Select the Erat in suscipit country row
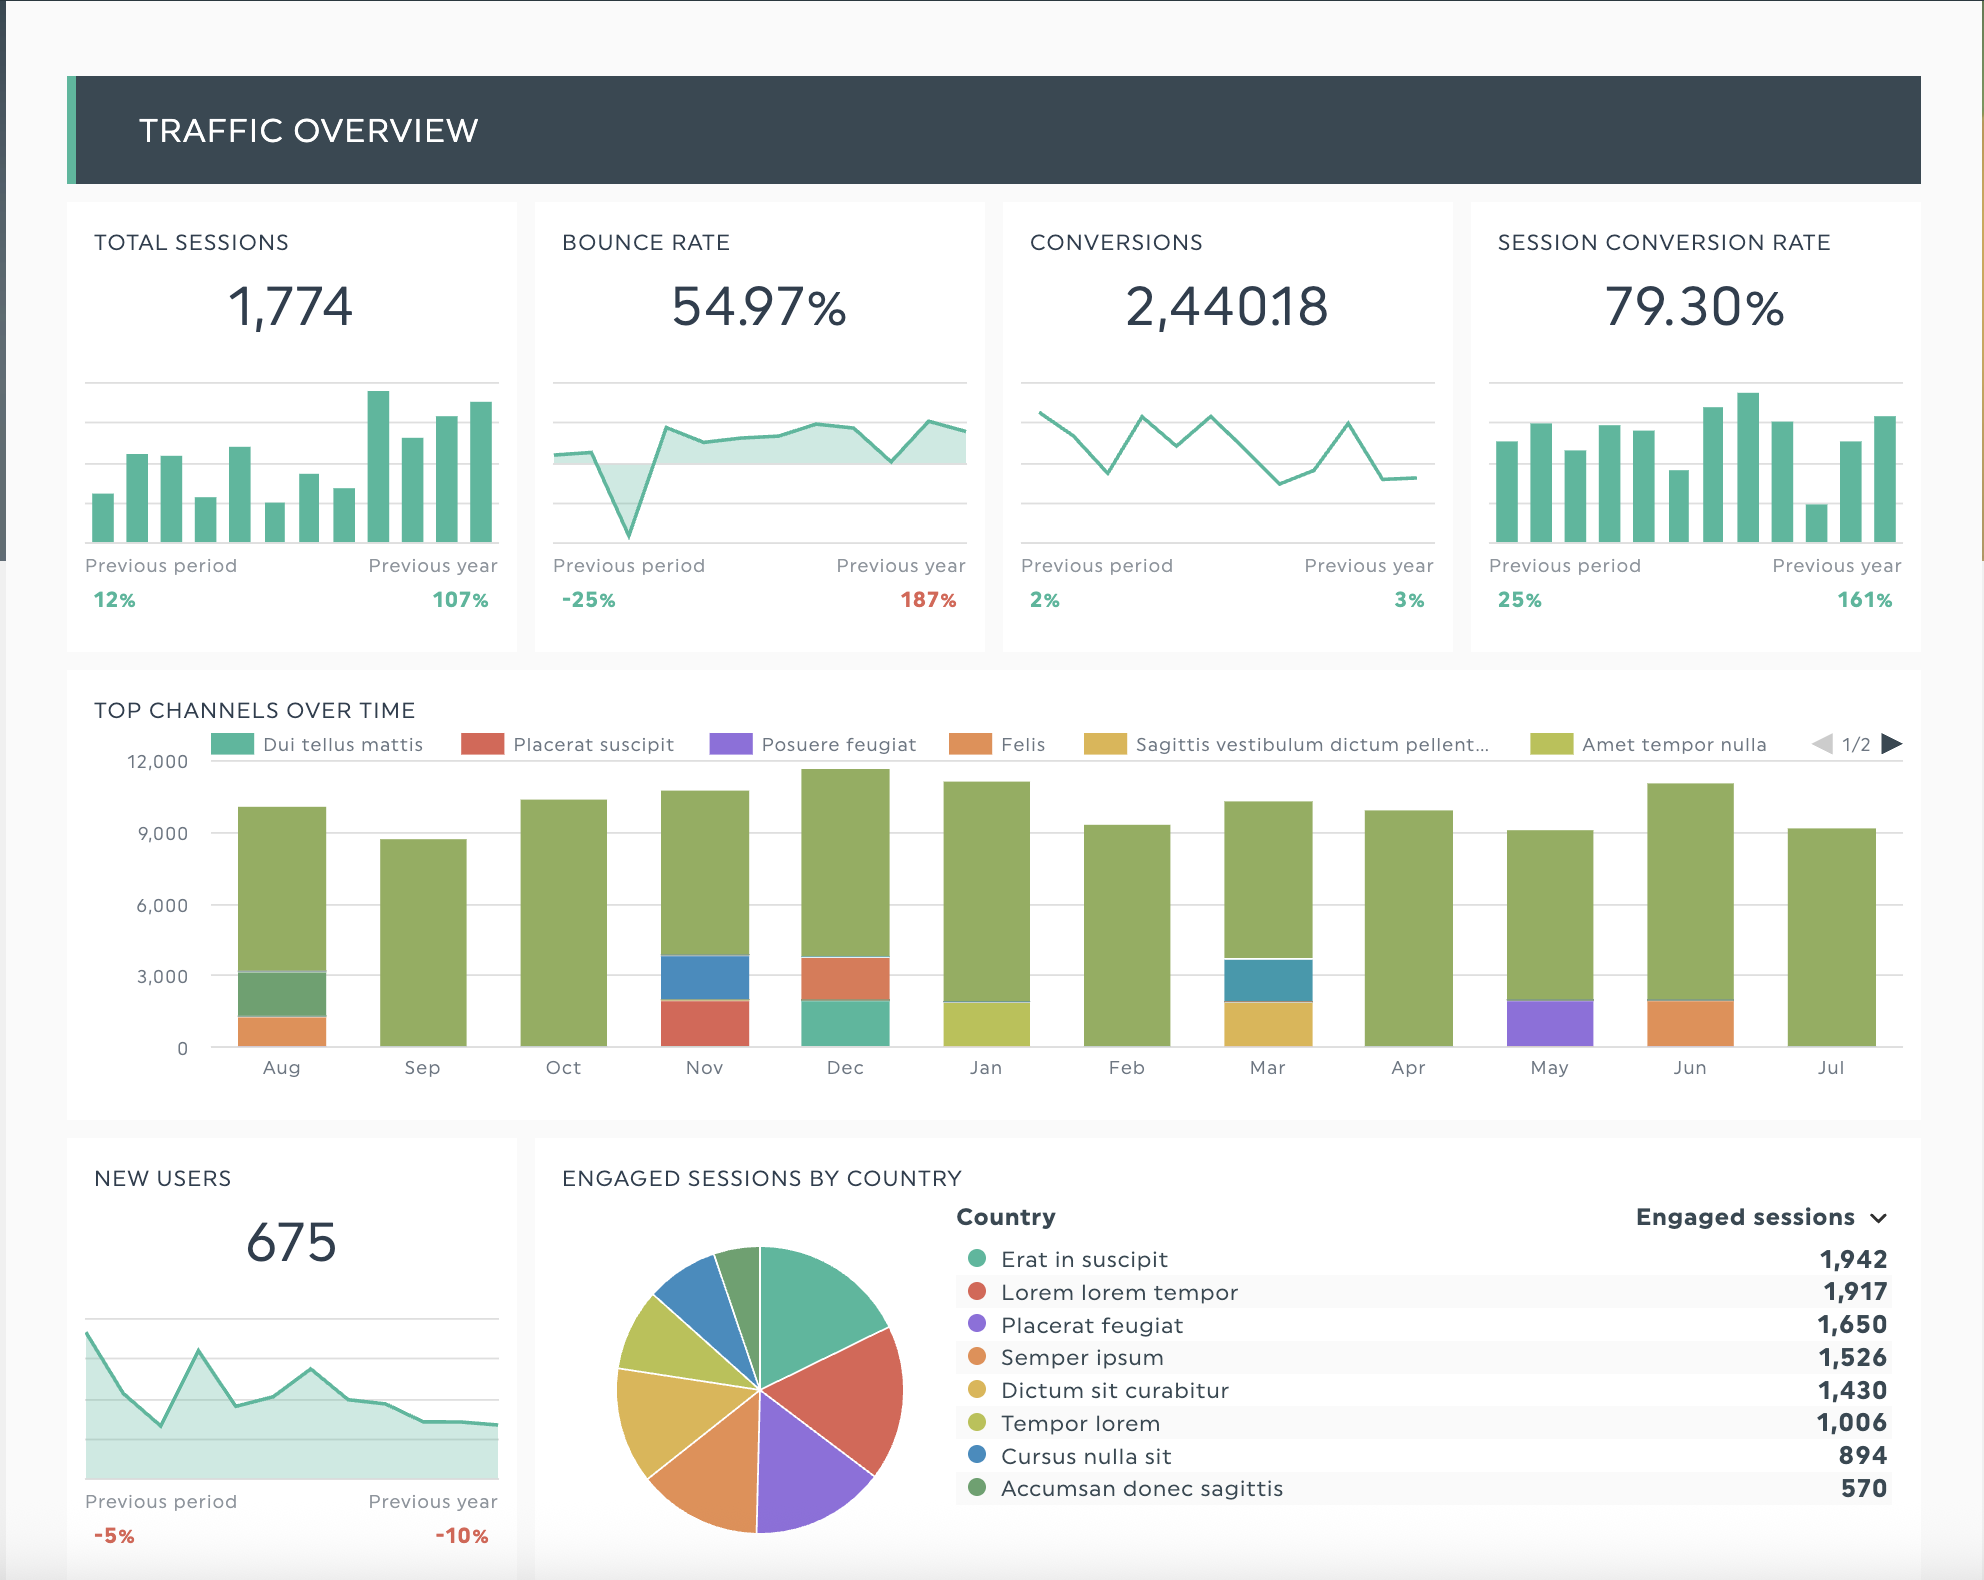Image resolution: width=1984 pixels, height=1580 pixels. point(1084,1260)
